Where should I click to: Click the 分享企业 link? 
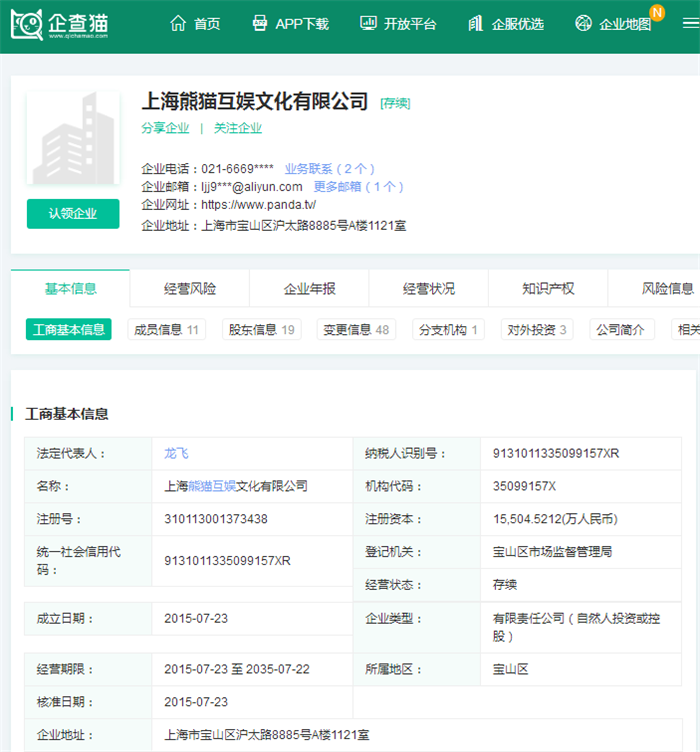[x=165, y=128]
